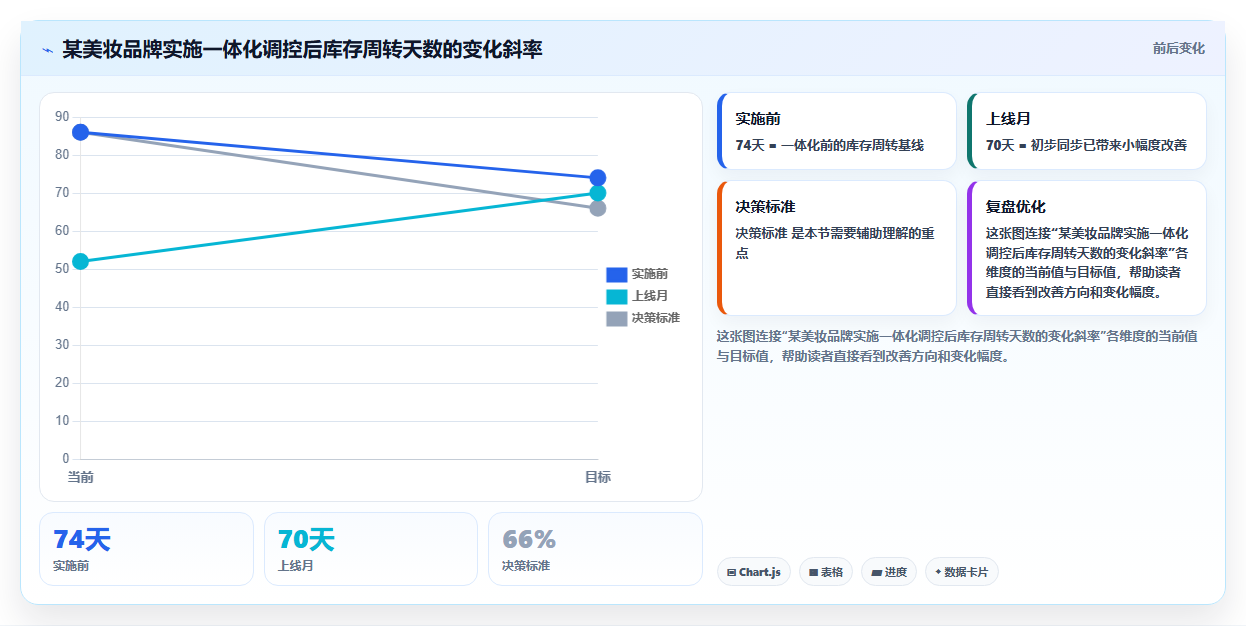Viewport: 1246px width, 626px height.
Task: Click the blue 实施前 data point at 目标
Action: pyautogui.click(x=598, y=178)
